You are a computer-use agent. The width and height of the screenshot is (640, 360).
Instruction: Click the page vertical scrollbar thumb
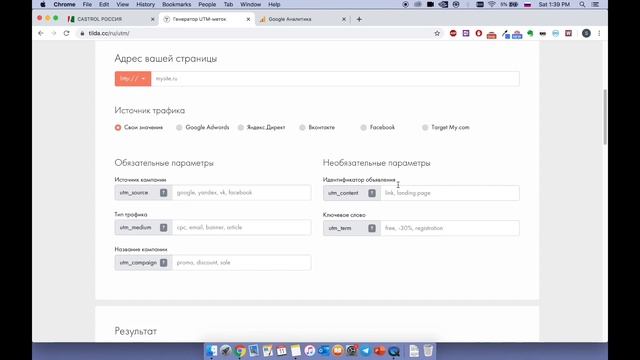point(604,117)
